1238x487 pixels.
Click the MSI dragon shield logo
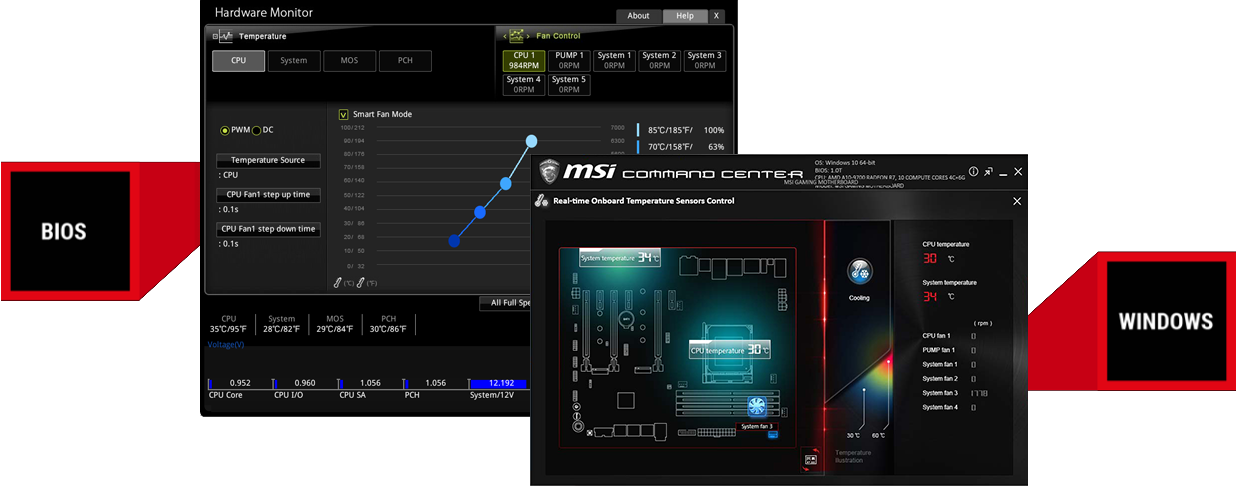pos(548,171)
